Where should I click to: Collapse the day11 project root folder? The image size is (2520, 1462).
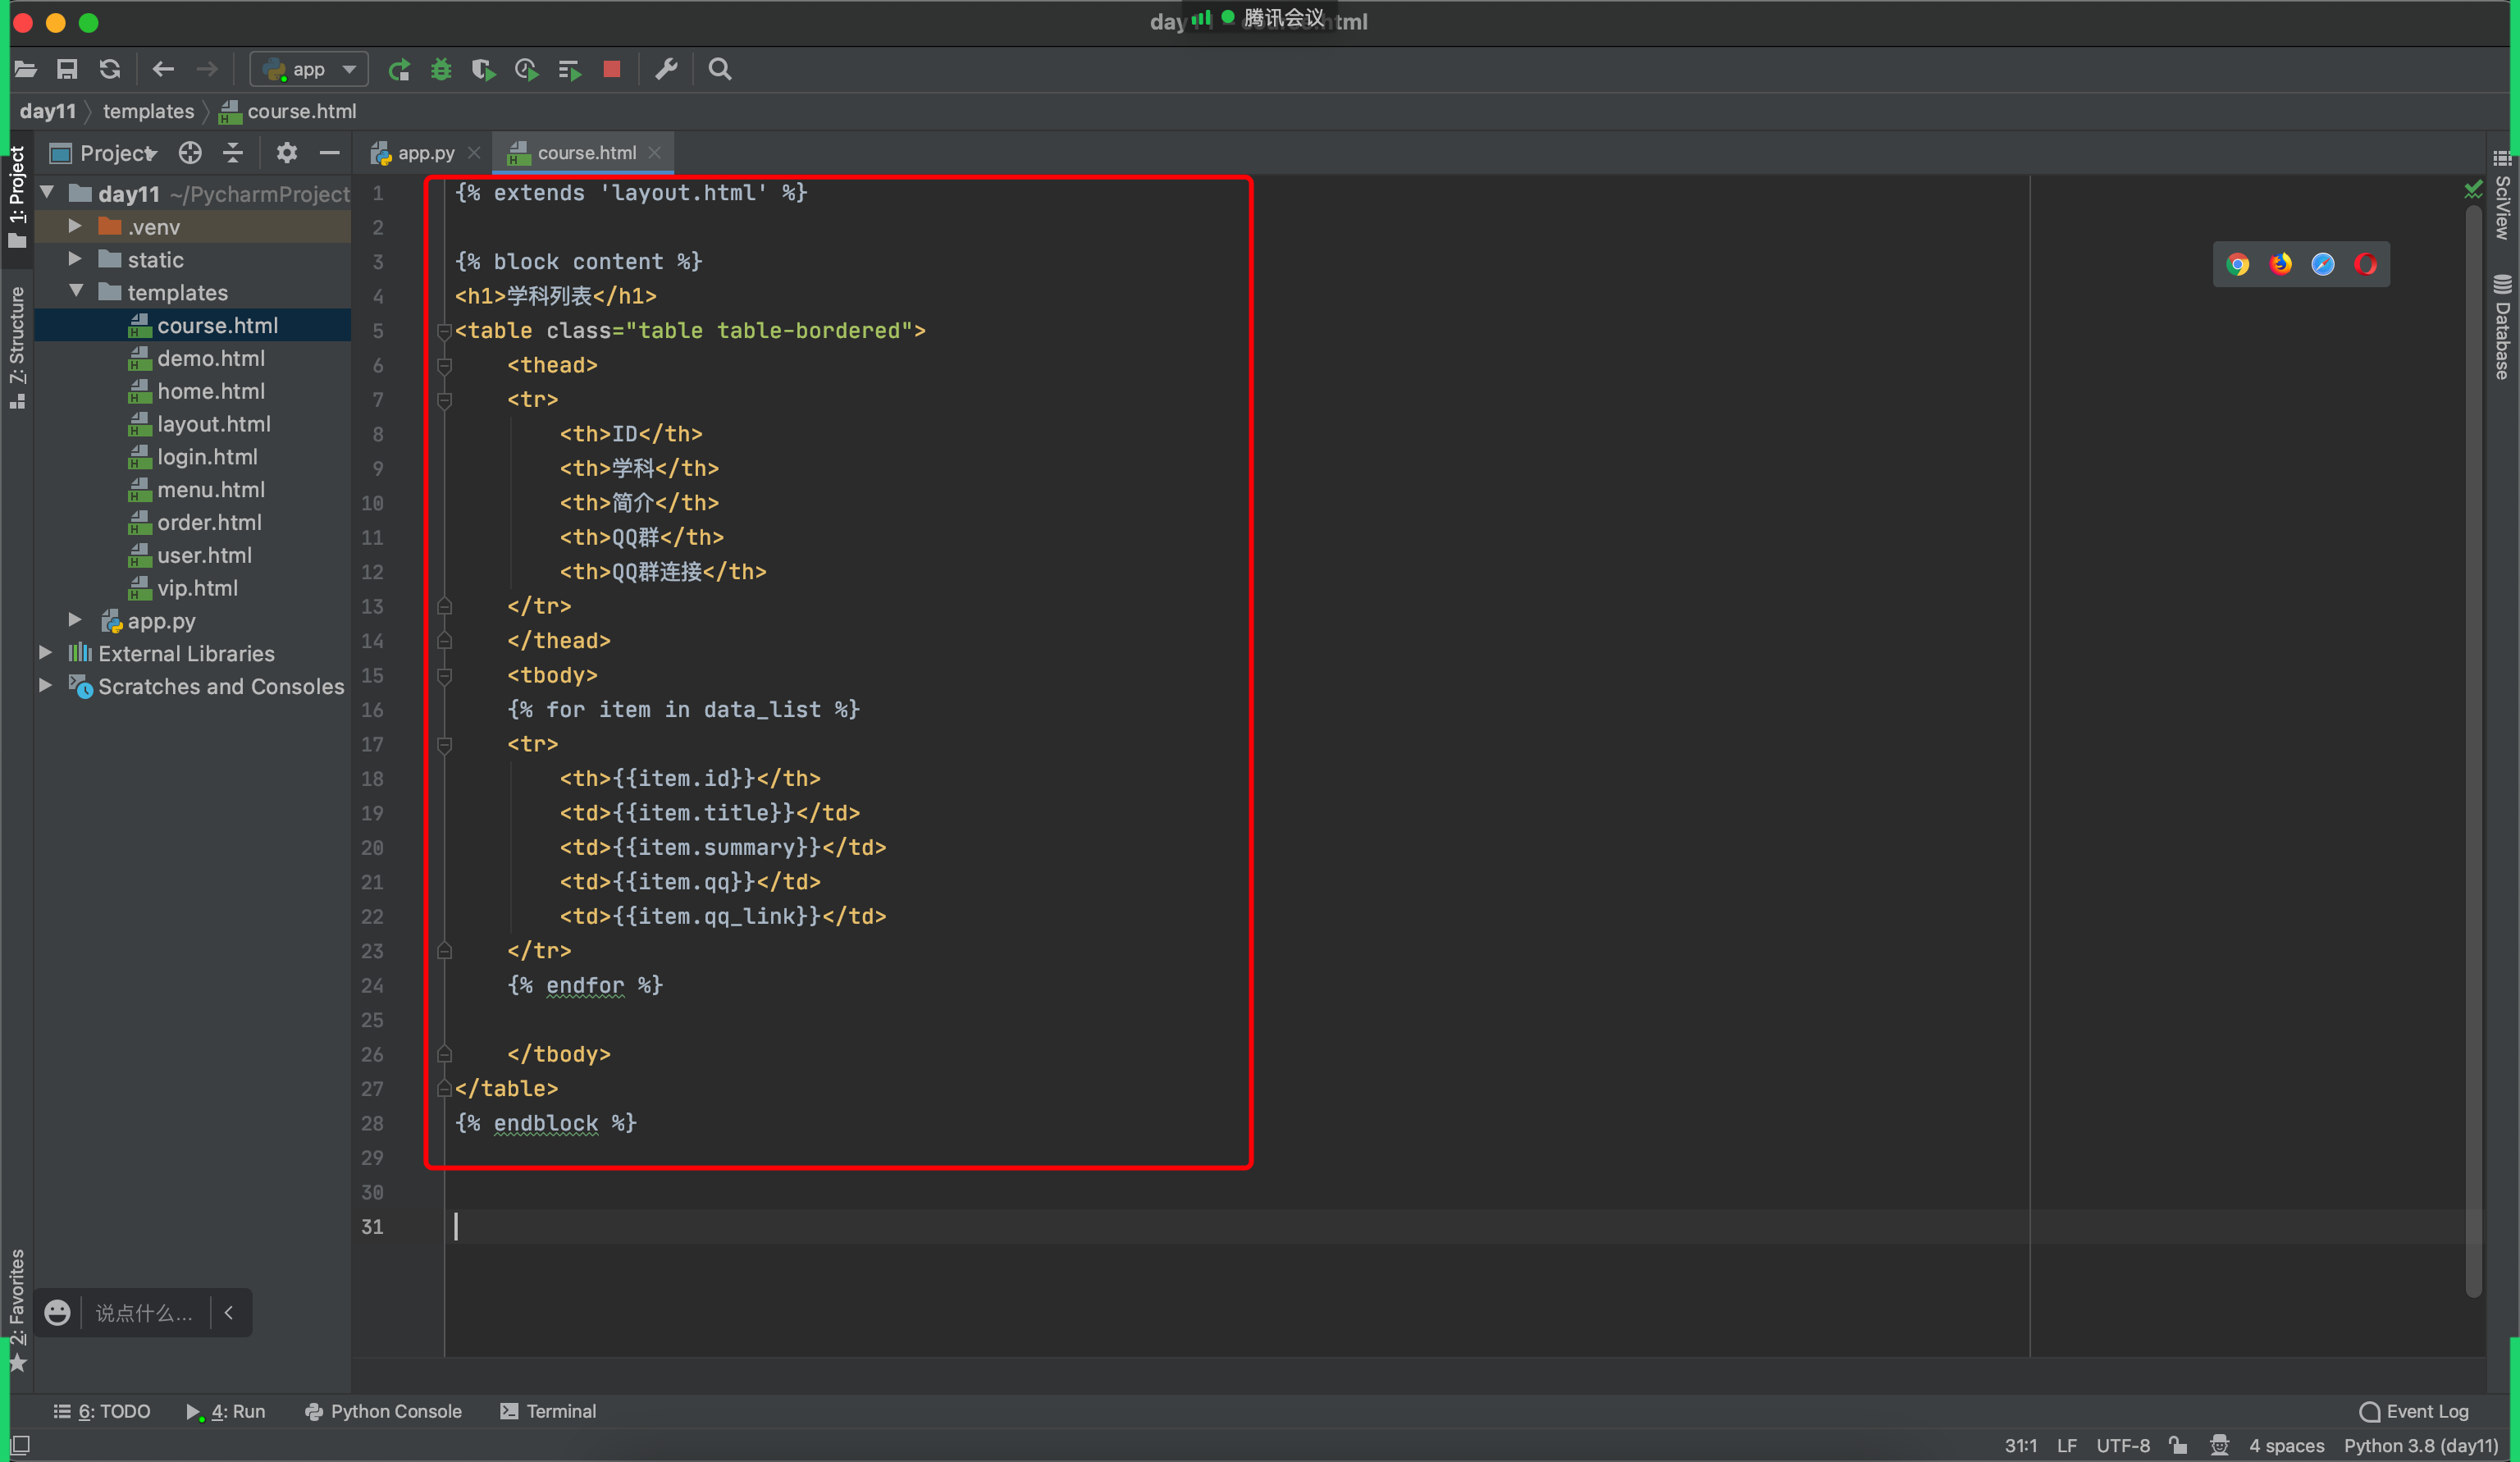click(47, 192)
